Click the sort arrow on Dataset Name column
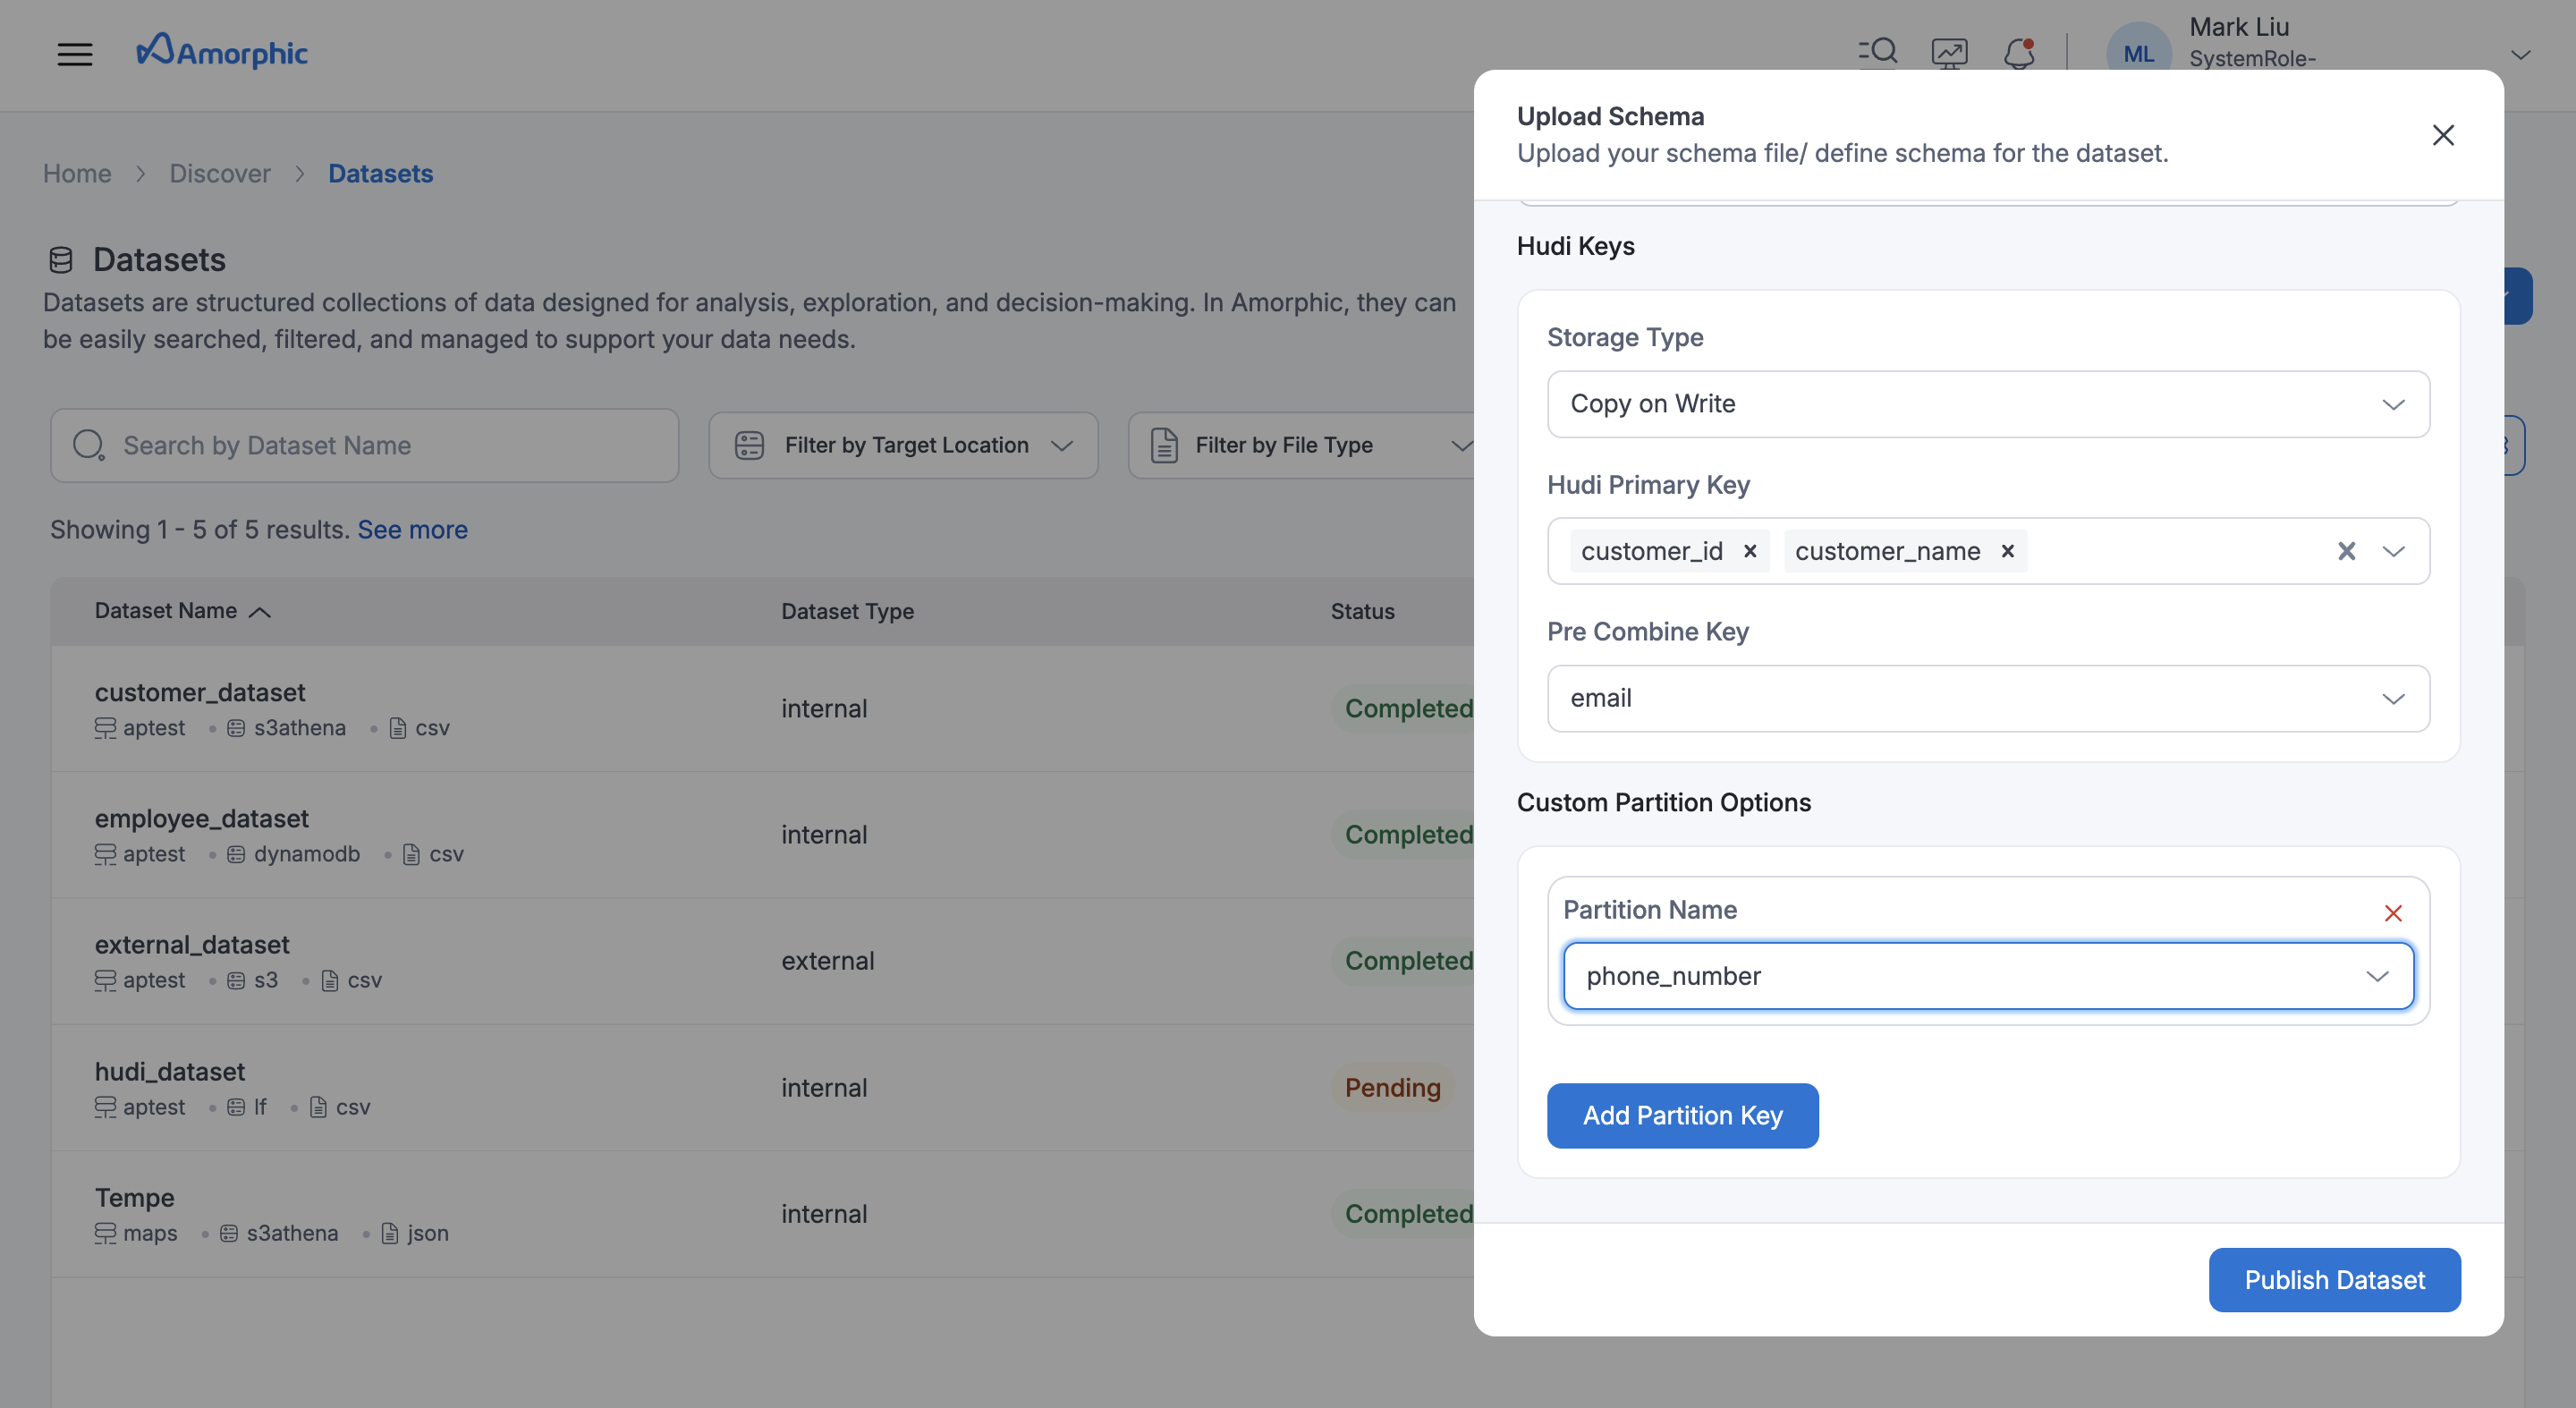The image size is (2576, 1408). point(260,611)
